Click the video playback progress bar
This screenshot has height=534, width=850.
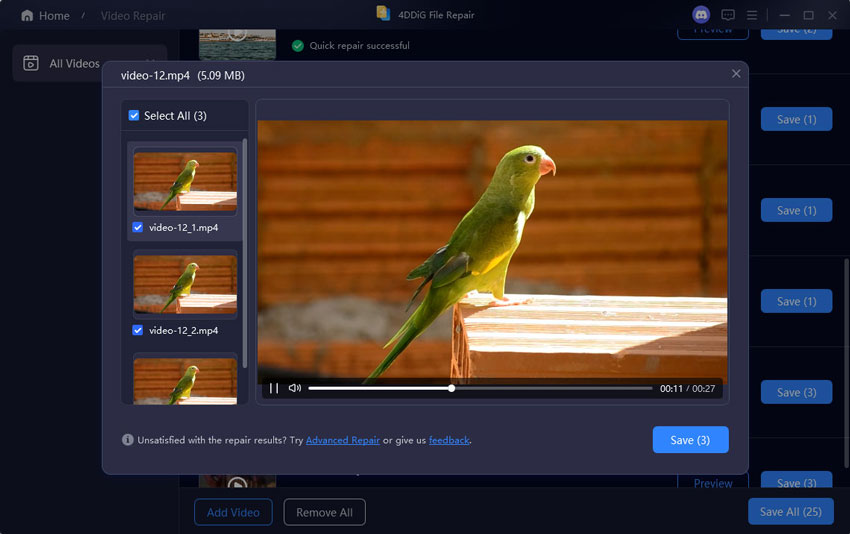[x=480, y=388]
